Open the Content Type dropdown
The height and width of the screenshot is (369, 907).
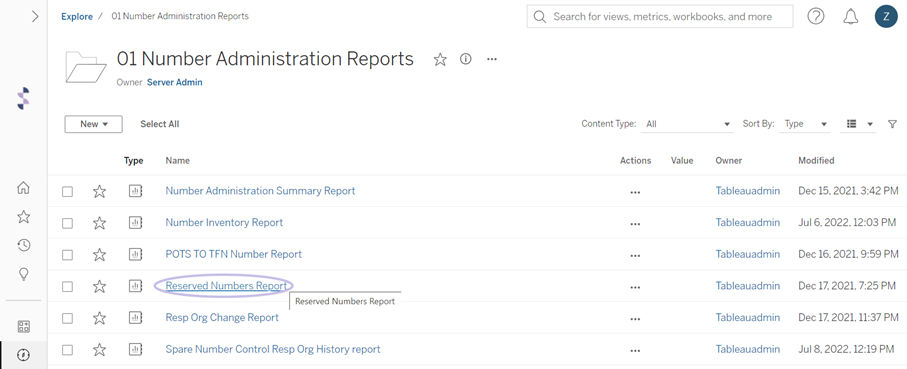click(687, 124)
